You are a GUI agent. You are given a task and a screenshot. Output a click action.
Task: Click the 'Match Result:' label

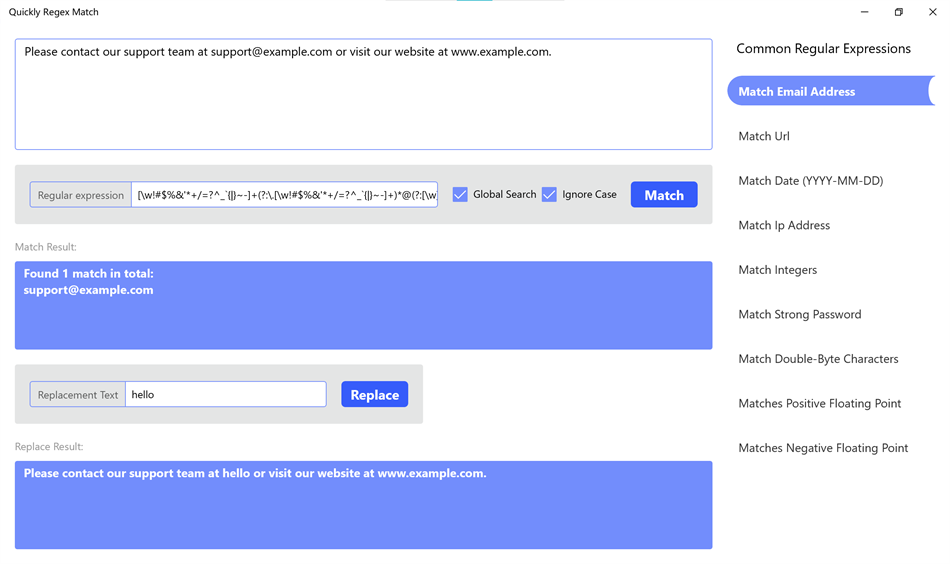(x=45, y=247)
